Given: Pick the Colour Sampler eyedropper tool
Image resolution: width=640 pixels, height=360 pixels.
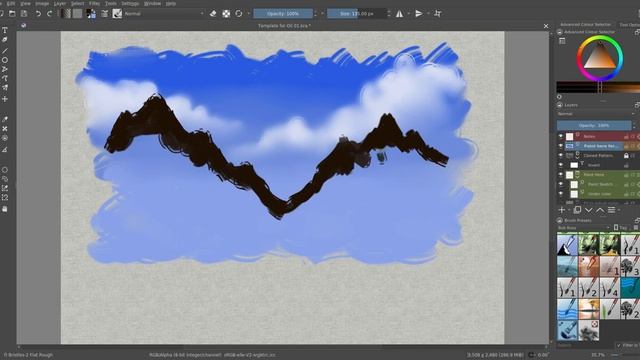Looking at the screenshot, I should click(5, 119).
